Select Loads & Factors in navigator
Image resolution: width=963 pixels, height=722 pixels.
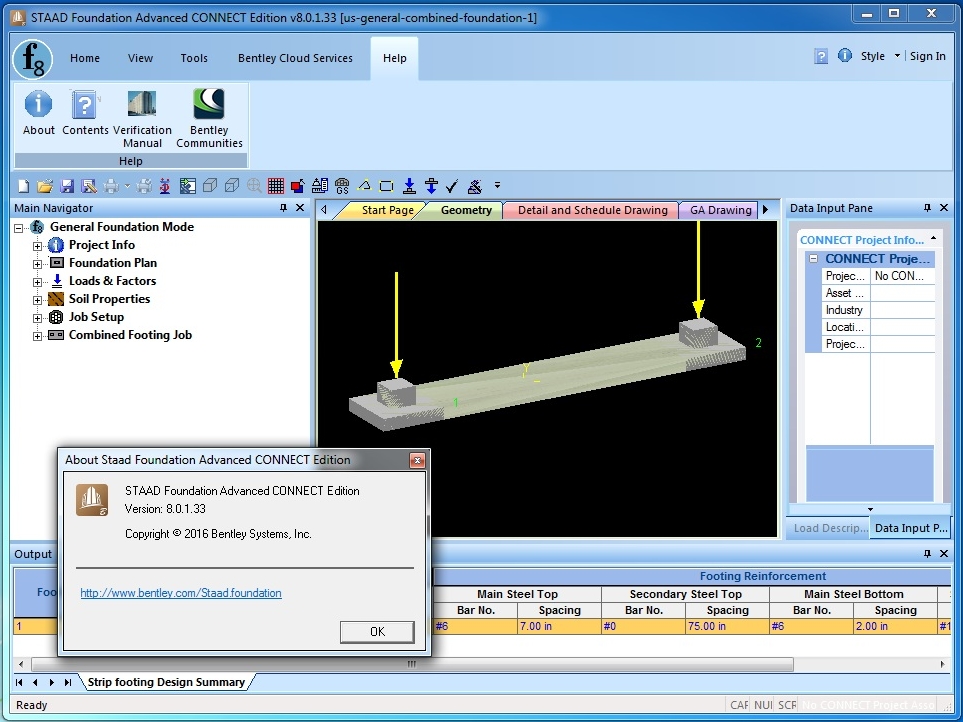tap(112, 281)
